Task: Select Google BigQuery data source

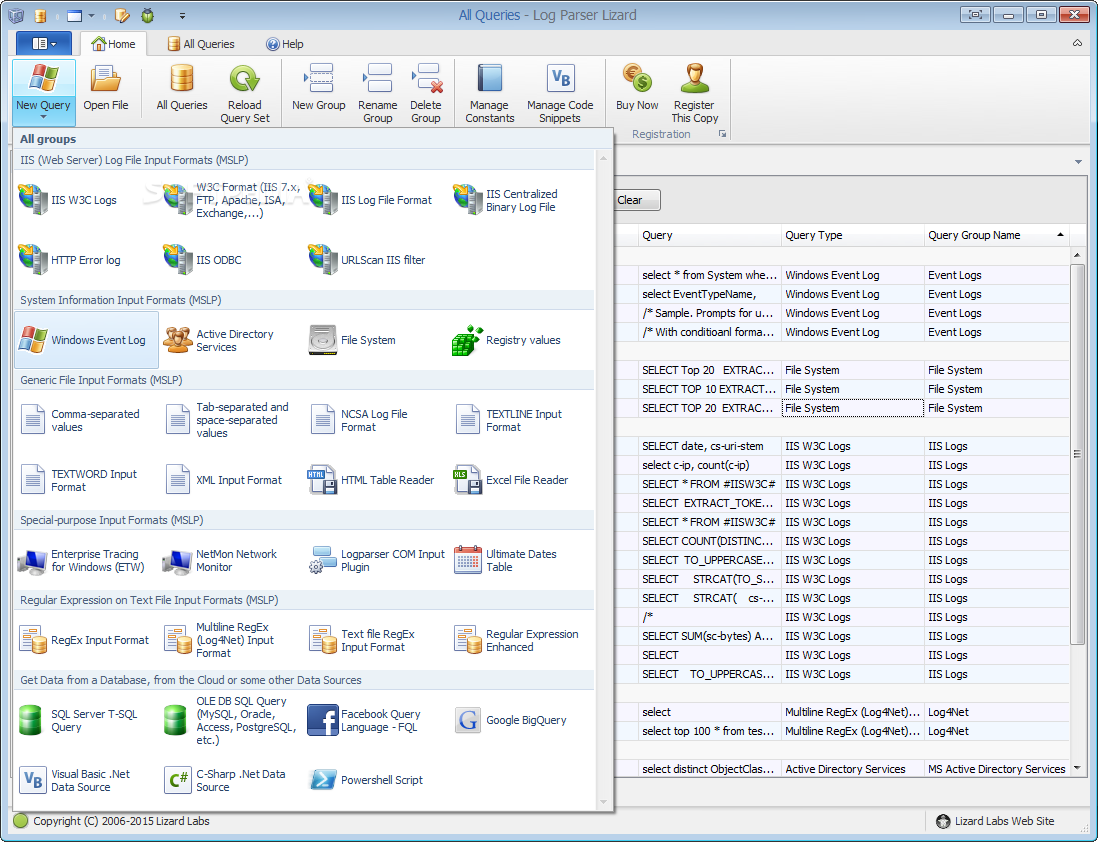Action: [521, 721]
